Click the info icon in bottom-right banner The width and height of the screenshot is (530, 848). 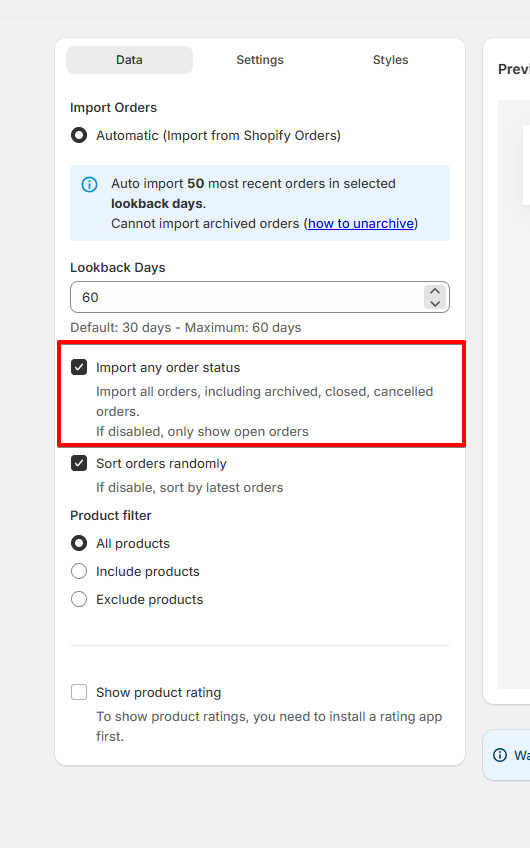point(500,755)
